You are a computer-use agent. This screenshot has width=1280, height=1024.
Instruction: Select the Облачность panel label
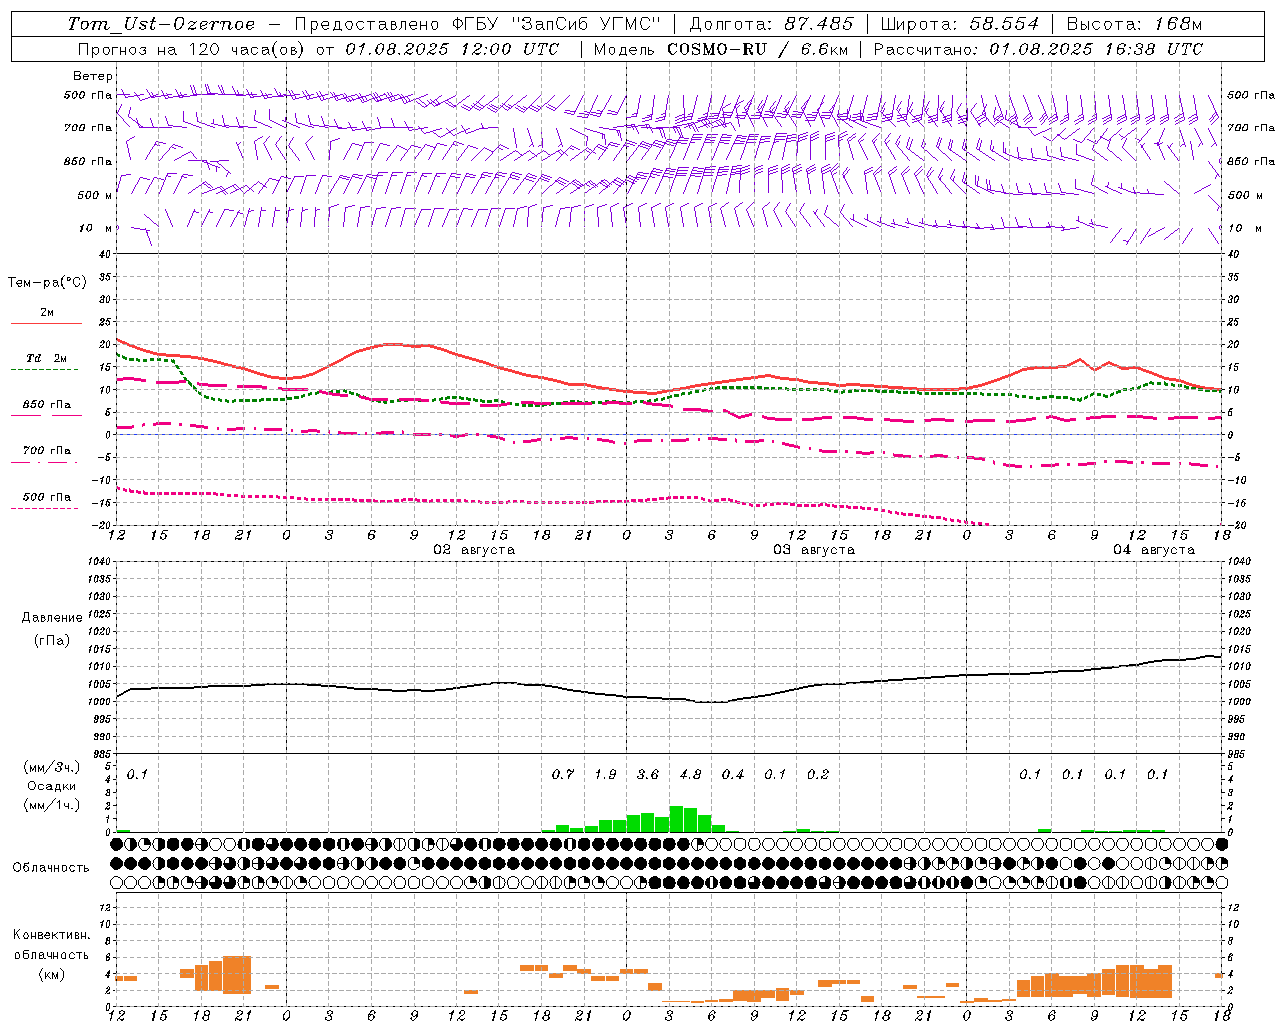click(x=51, y=867)
